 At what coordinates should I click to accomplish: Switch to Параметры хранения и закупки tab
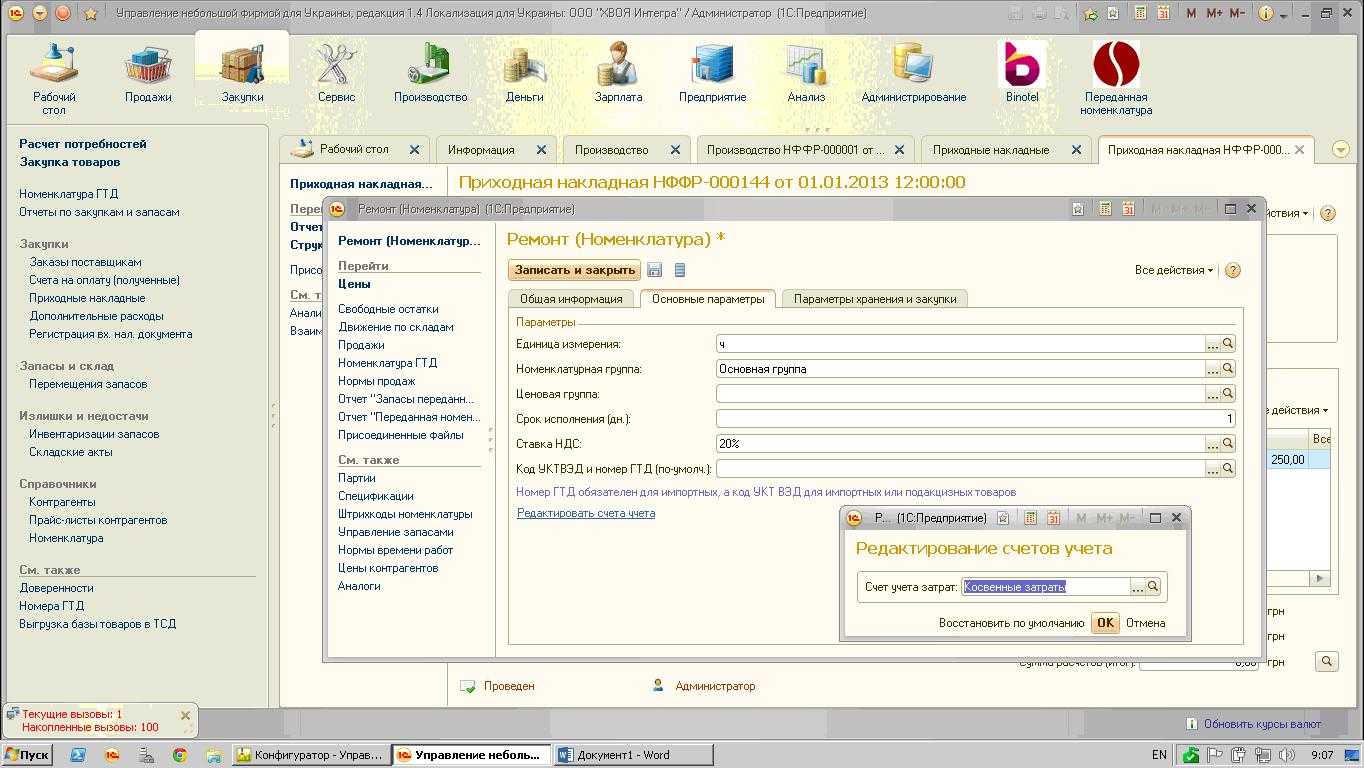(875, 298)
